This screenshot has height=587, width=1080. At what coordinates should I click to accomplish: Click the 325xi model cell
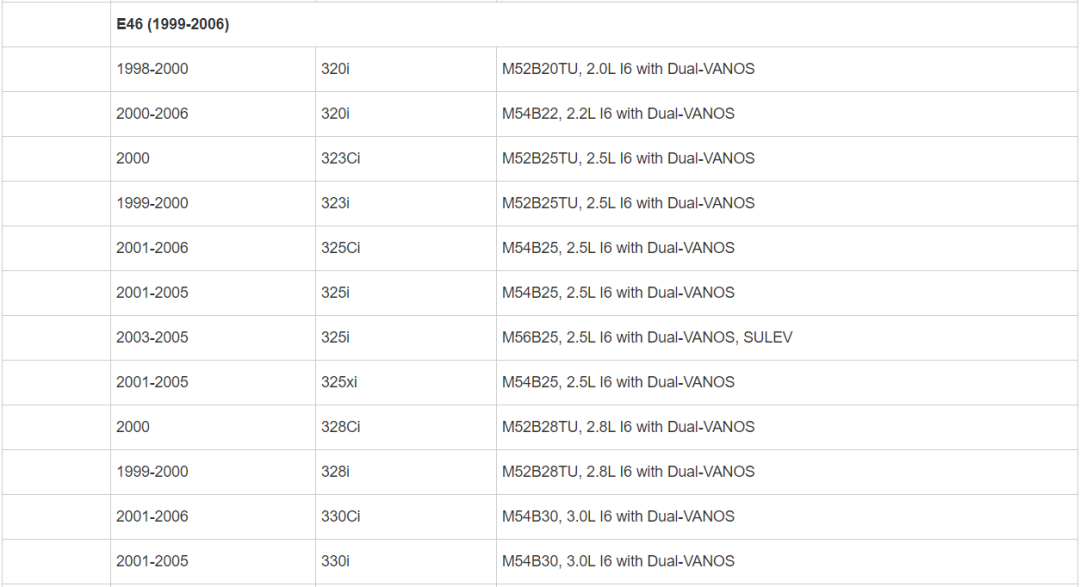tap(338, 382)
